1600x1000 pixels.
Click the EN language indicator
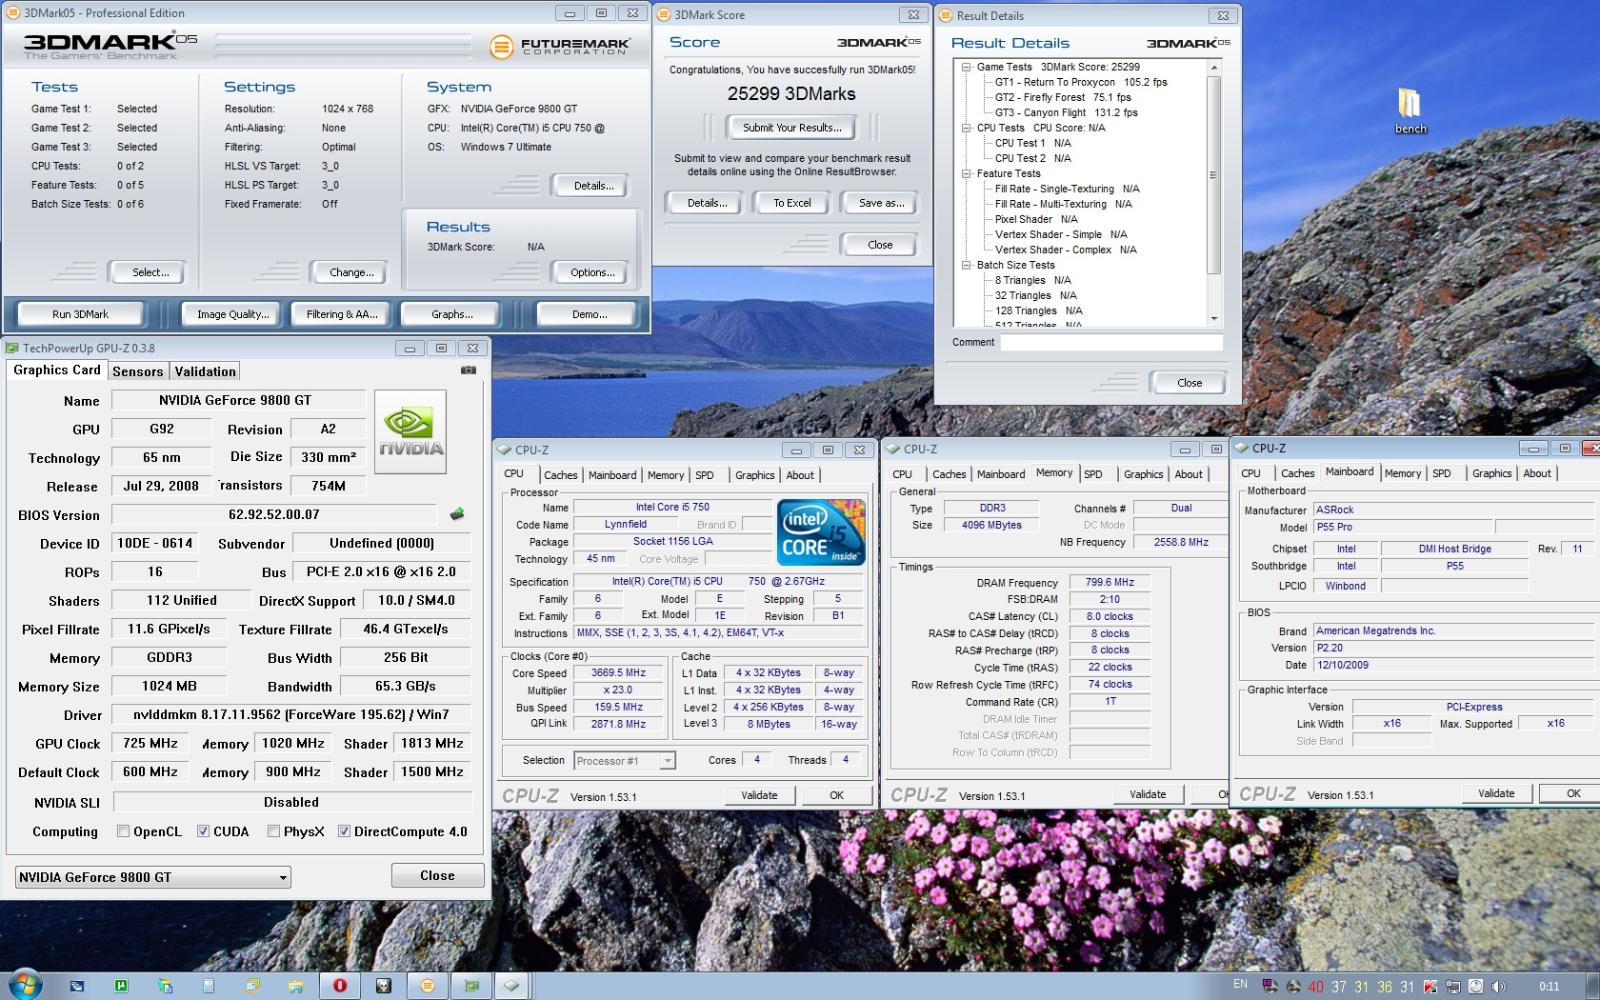(1240, 985)
